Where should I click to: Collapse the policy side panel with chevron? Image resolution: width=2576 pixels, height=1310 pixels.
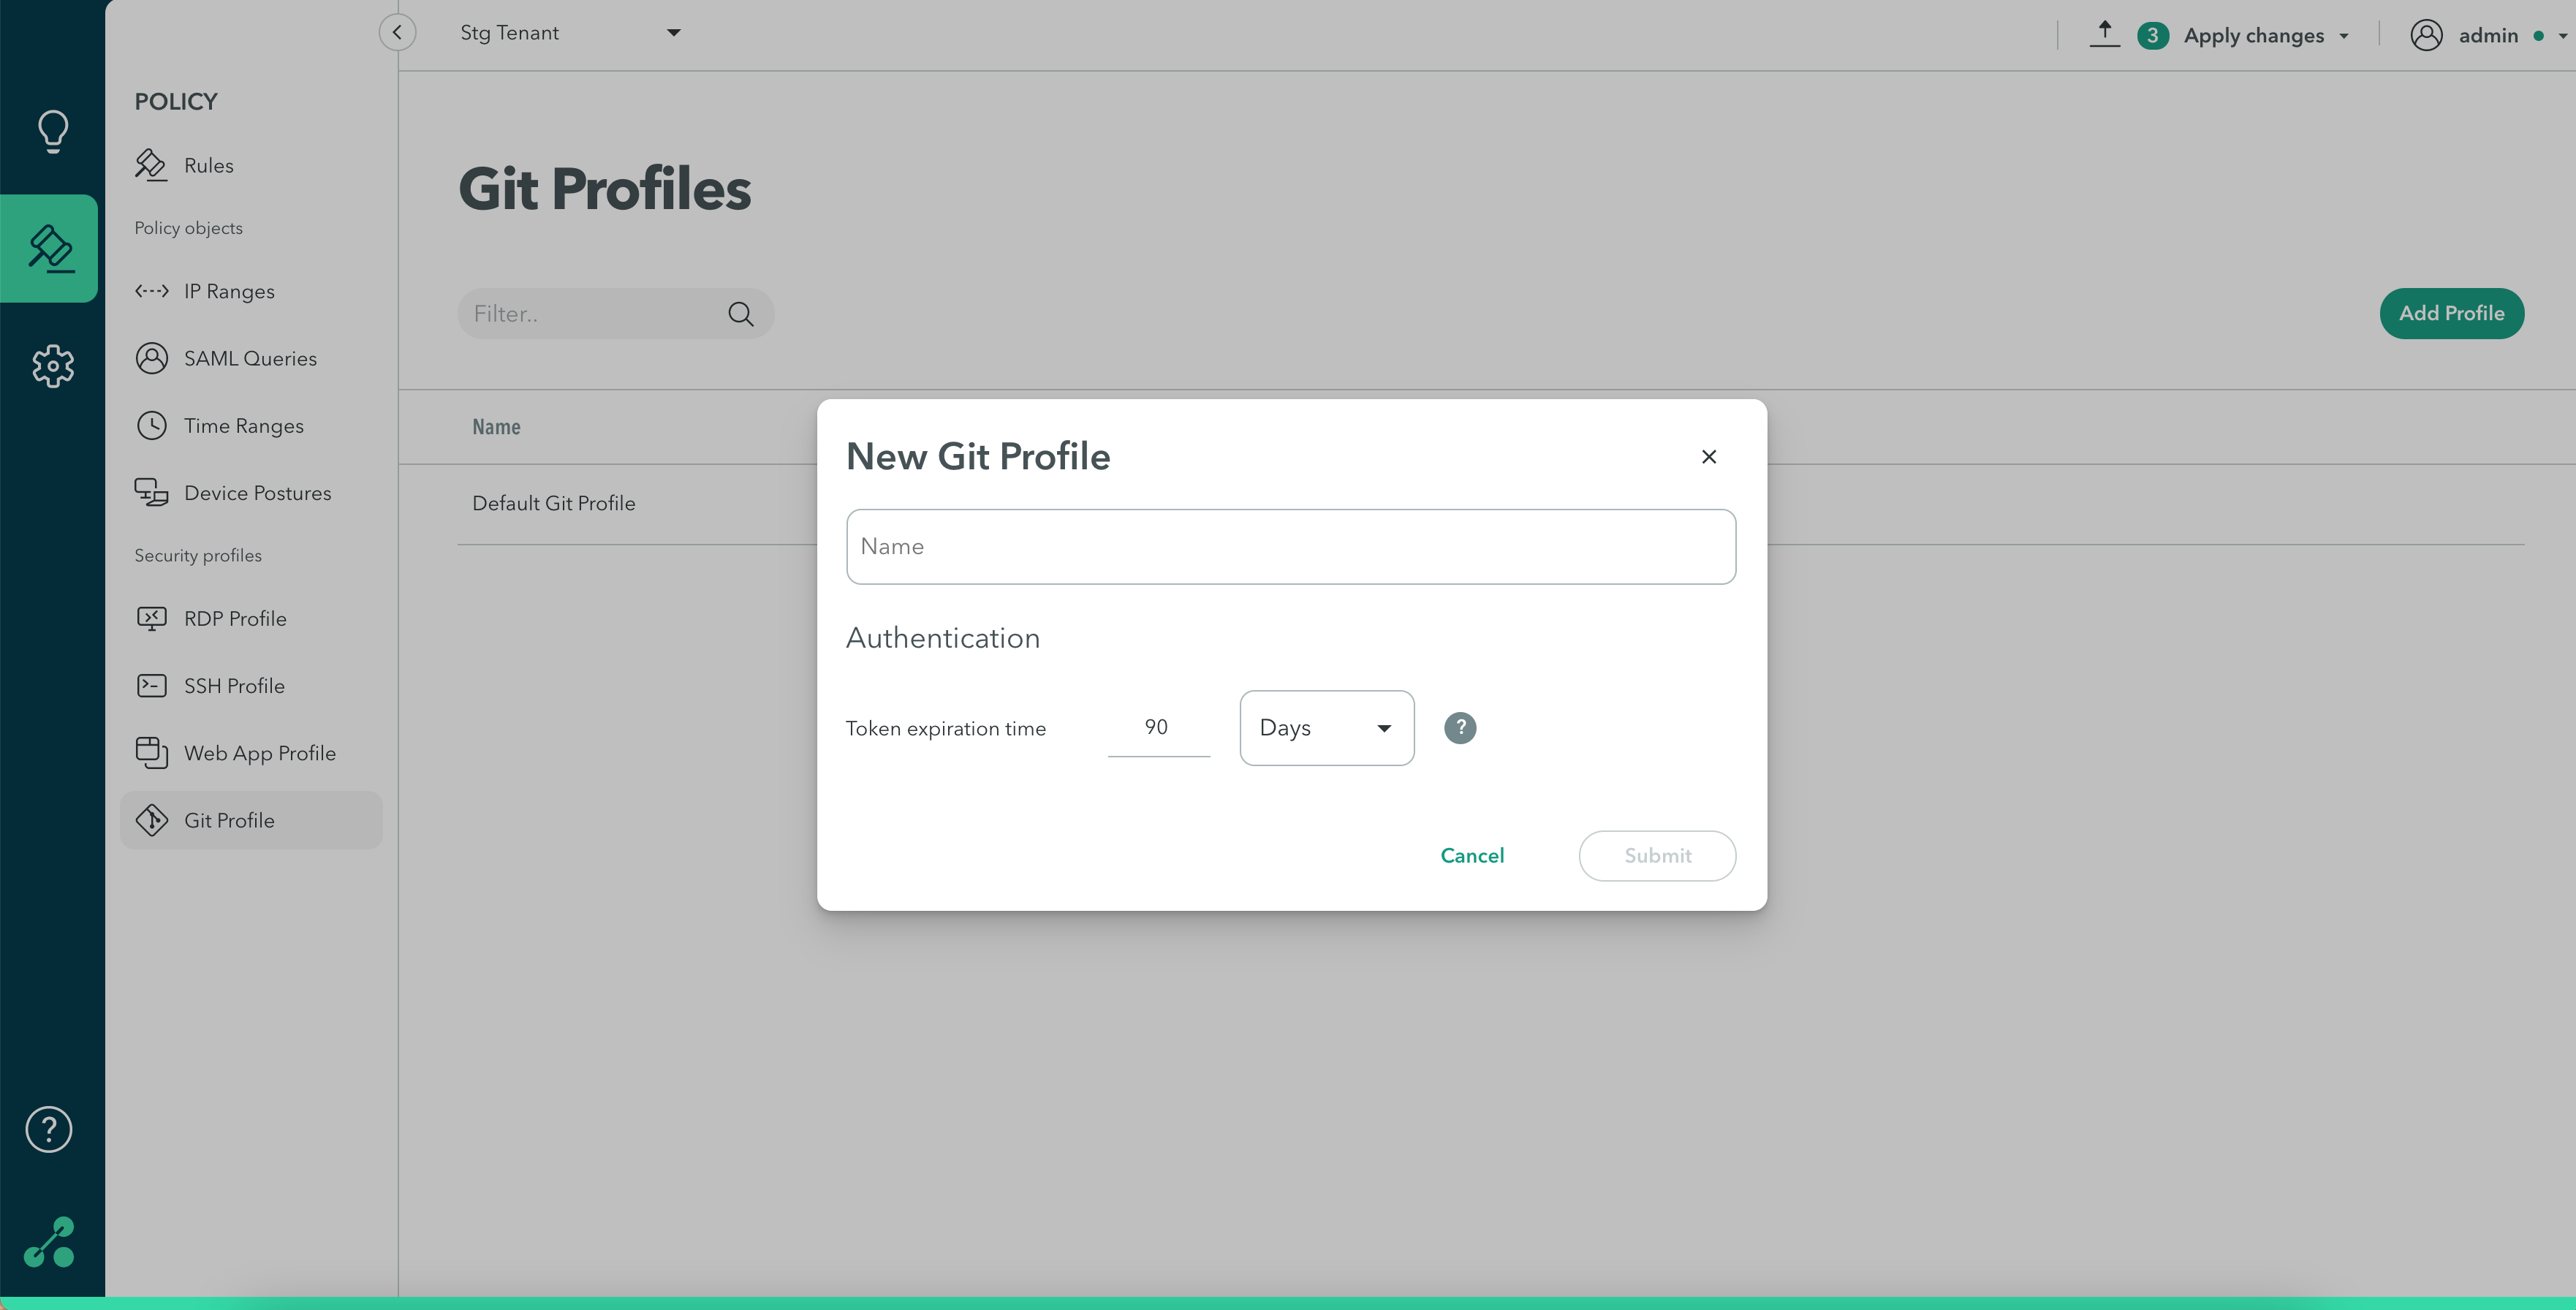point(397,33)
